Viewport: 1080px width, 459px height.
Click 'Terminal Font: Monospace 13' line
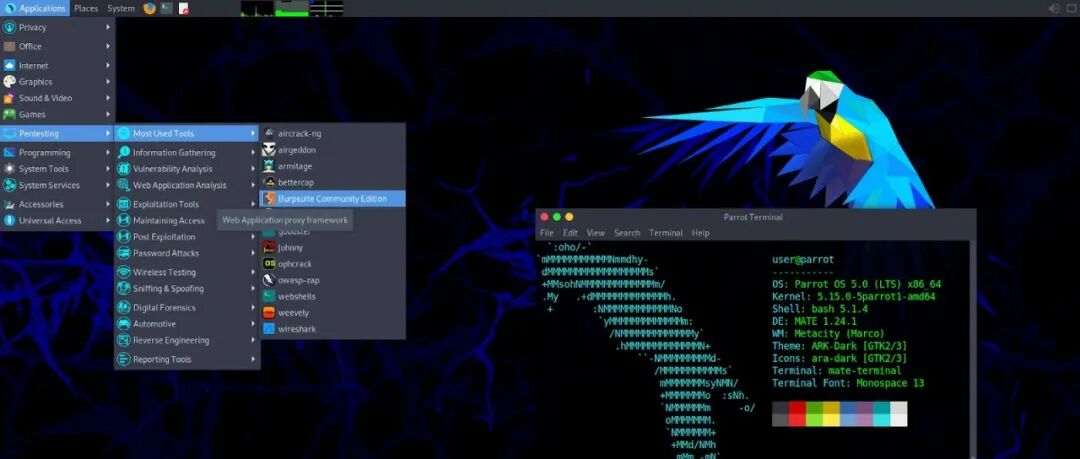(x=848, y=383)
